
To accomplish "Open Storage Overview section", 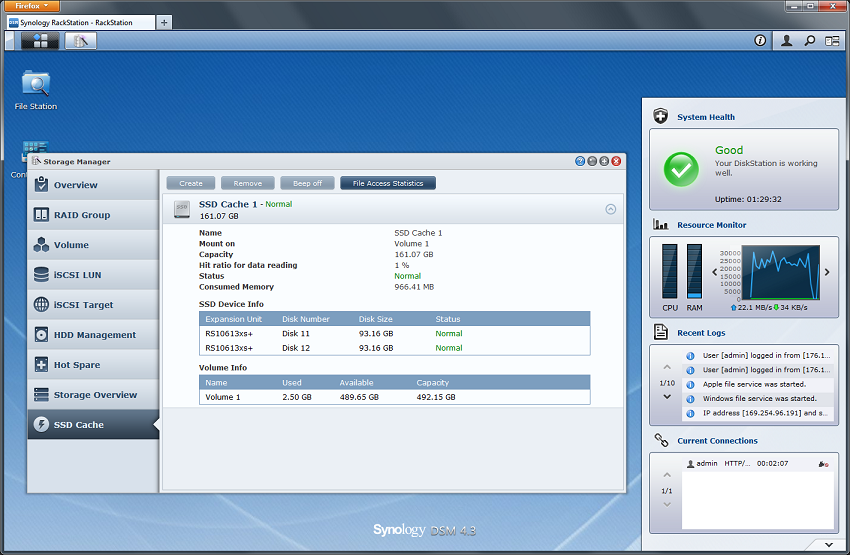I will (93, 395).
